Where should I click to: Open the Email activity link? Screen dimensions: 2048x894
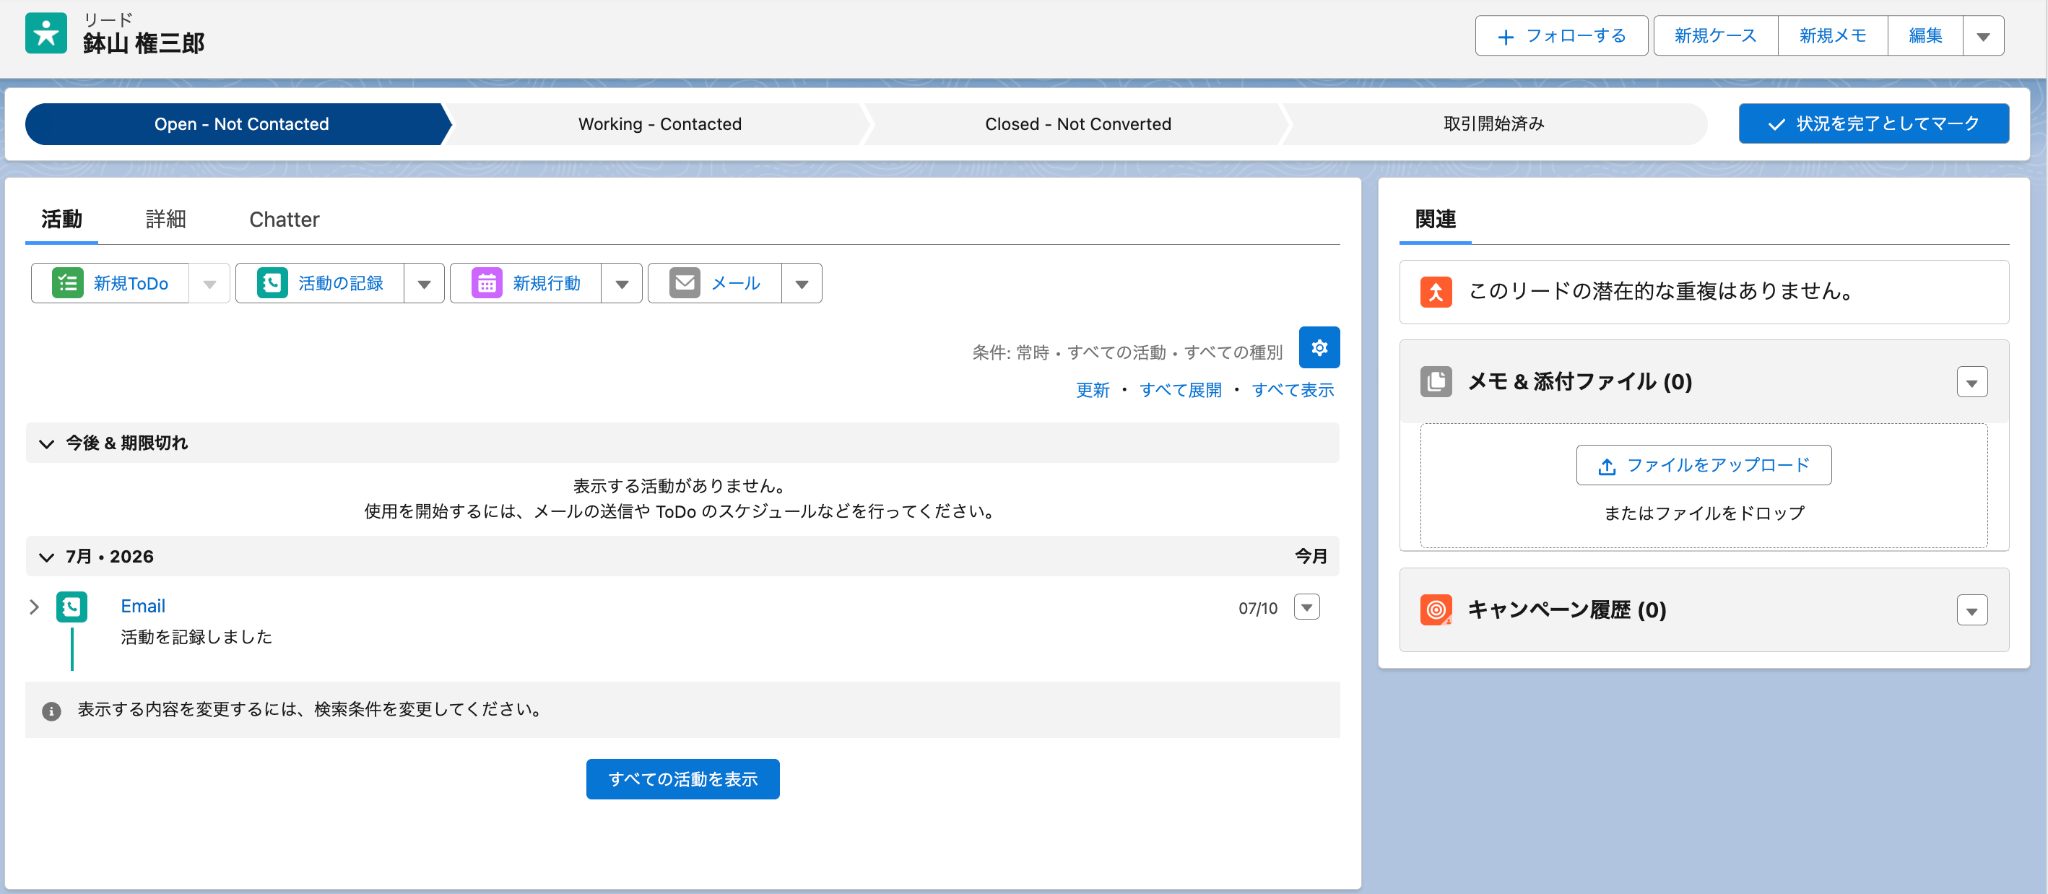click(x=143, y=606)
